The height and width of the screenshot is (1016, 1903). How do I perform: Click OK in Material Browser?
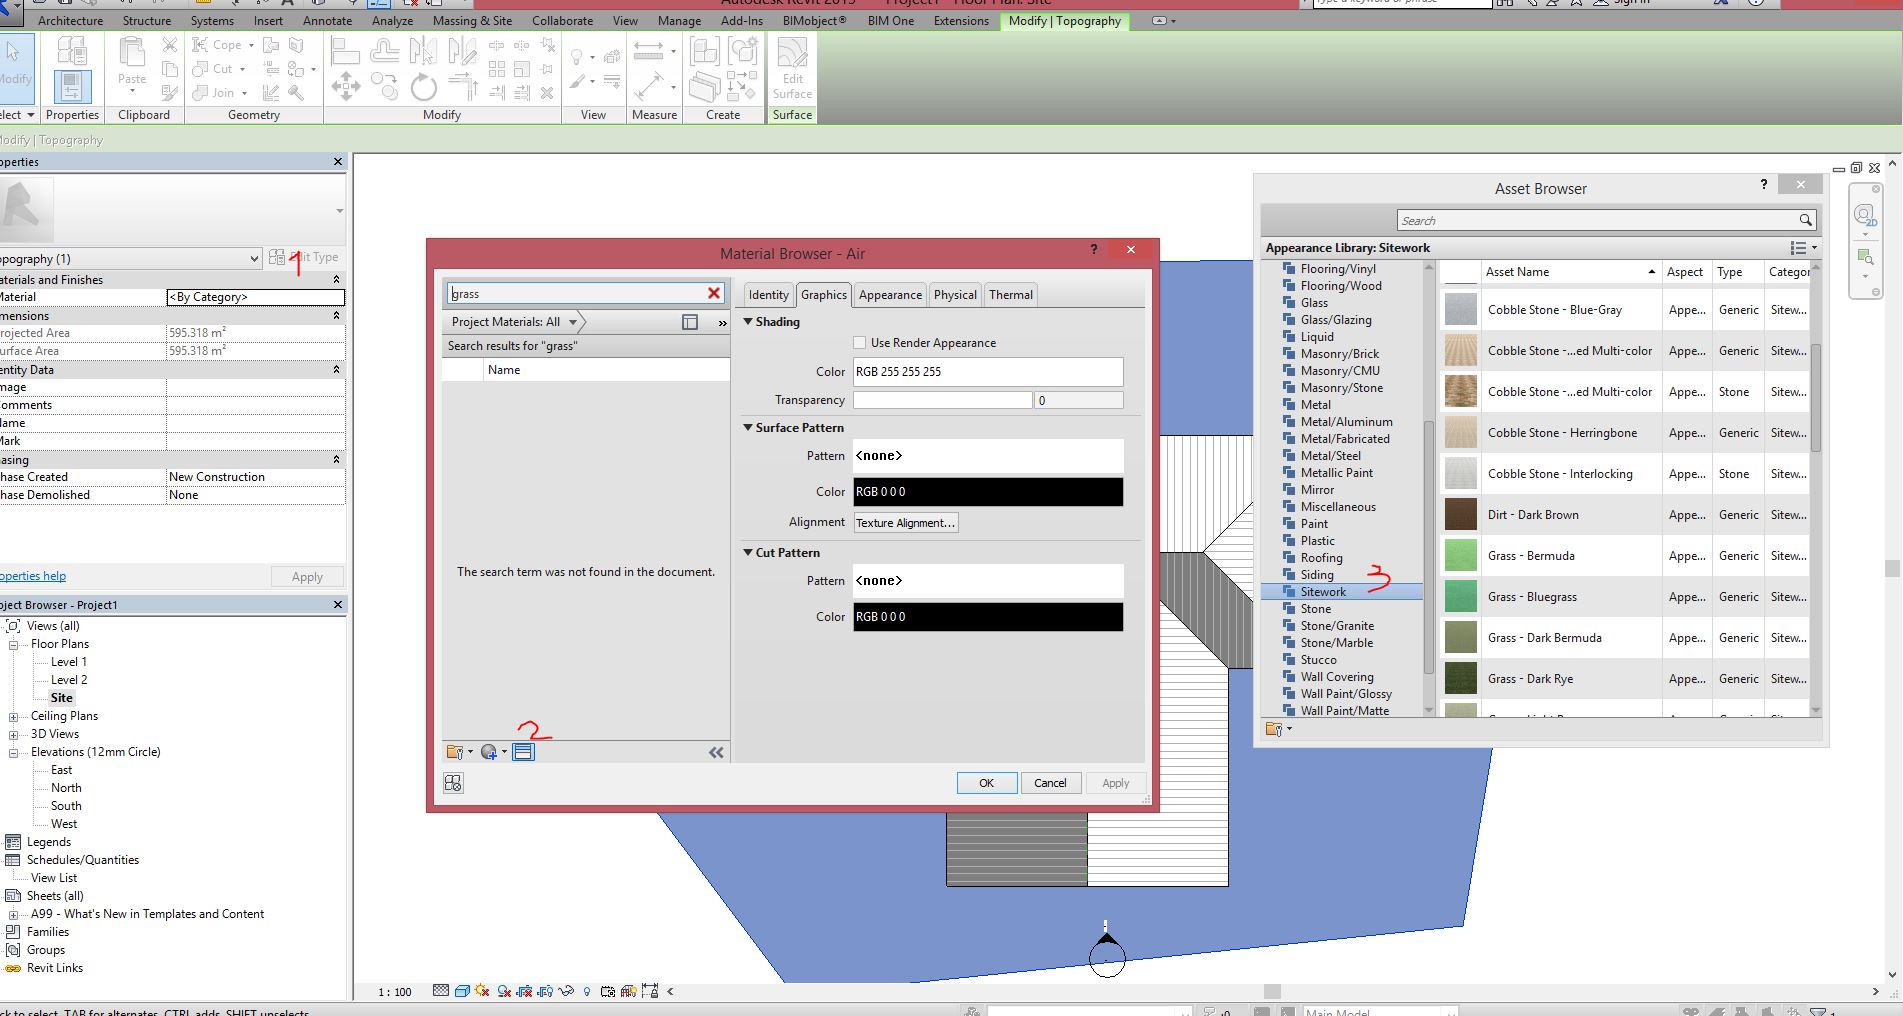tap(986, 783)
